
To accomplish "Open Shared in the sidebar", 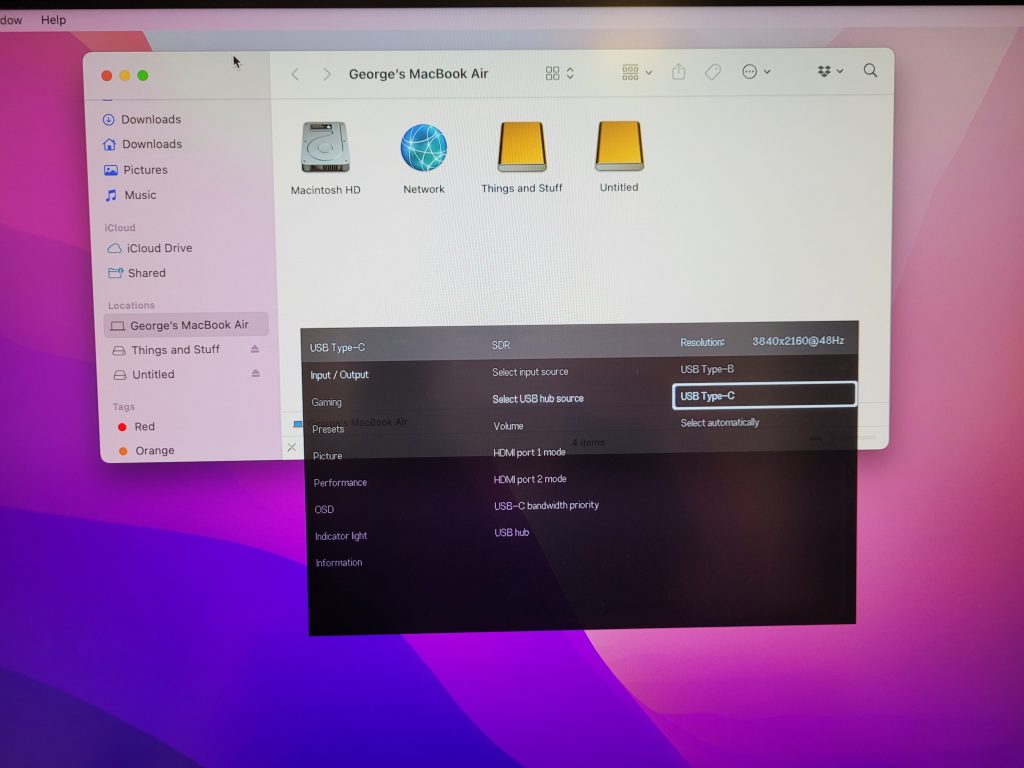I will 136,273.
